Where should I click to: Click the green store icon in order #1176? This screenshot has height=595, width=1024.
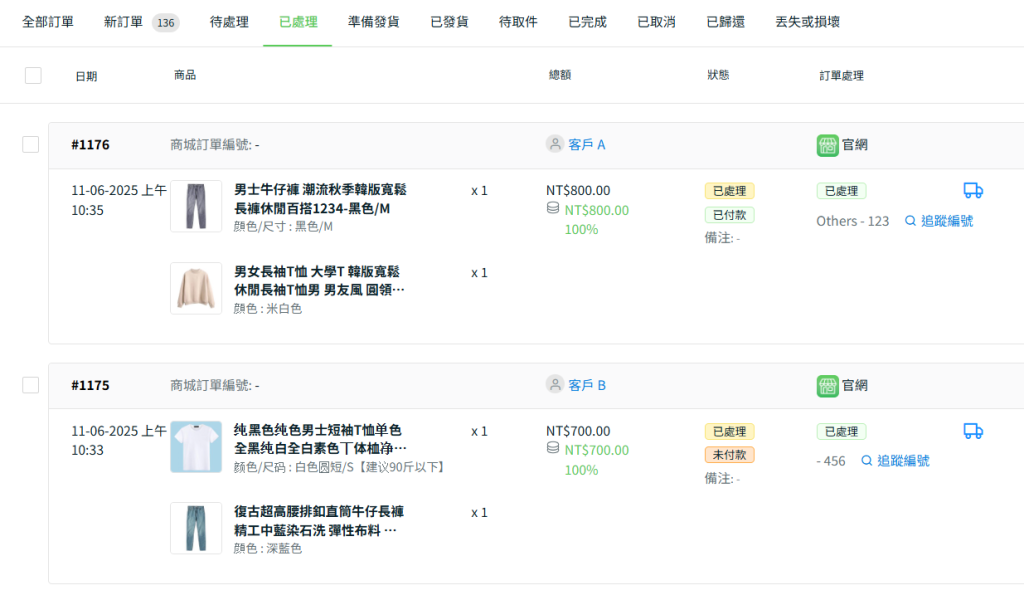(x=827, y=145)
